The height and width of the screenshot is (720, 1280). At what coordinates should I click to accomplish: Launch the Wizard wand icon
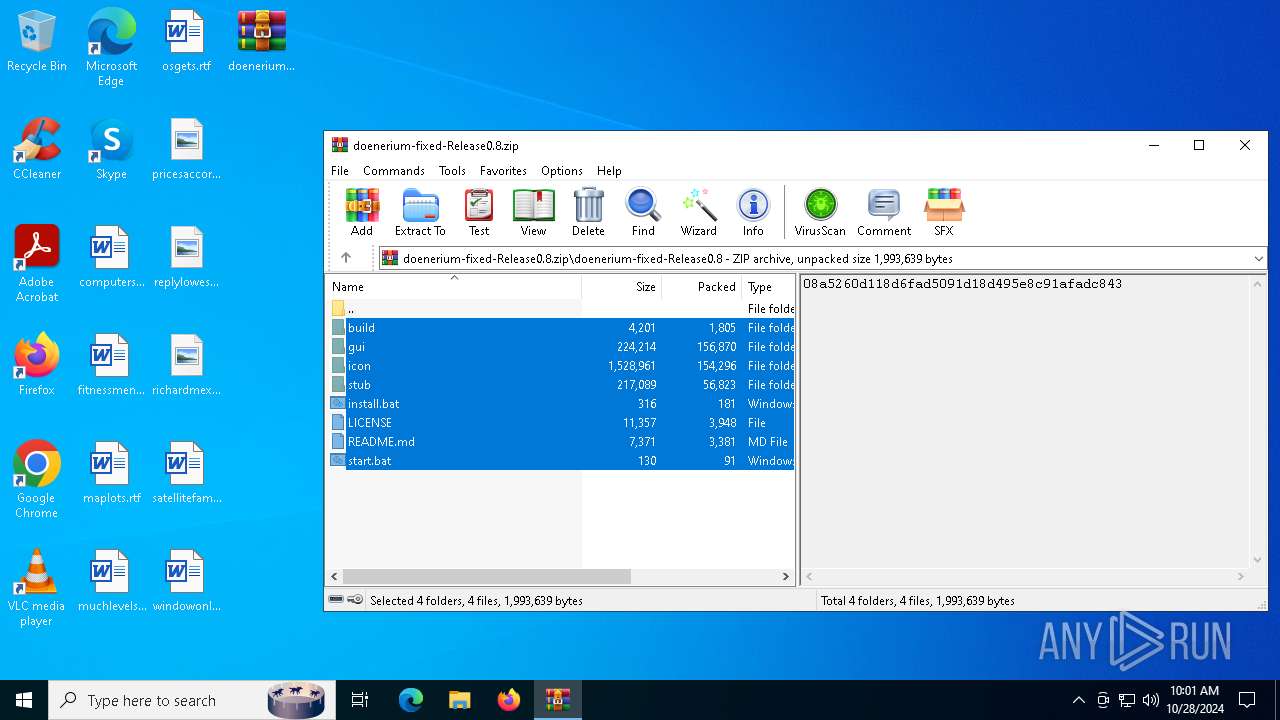coord(698,212)
